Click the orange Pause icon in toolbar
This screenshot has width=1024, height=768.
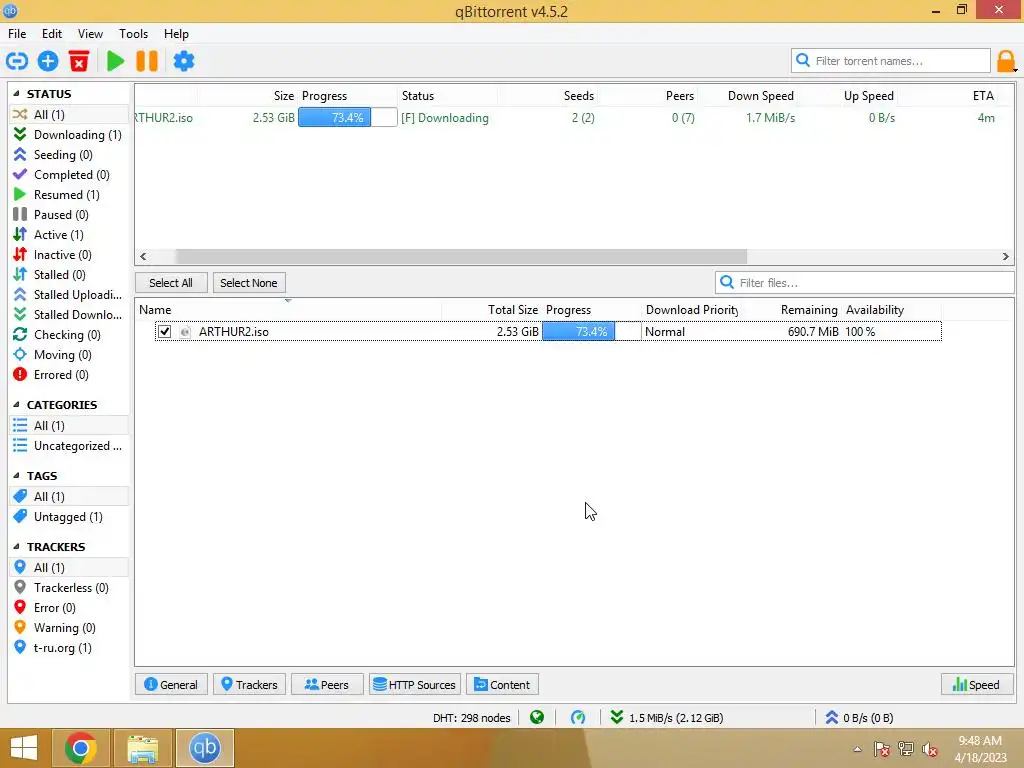(x=147, y=61)
